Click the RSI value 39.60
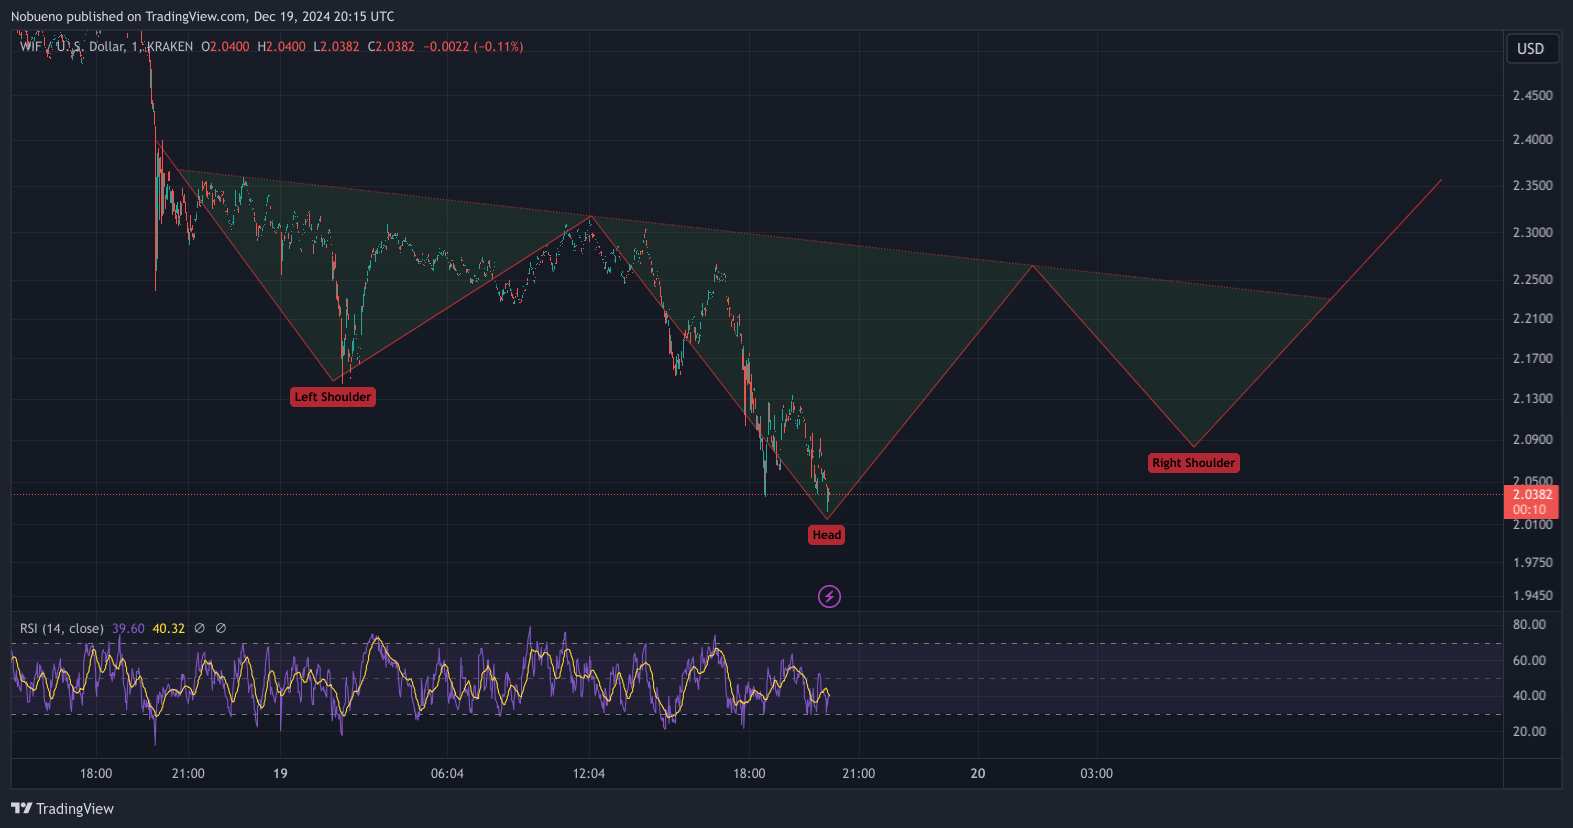Viewport: 1573px width, 828px height. (128, 628)
